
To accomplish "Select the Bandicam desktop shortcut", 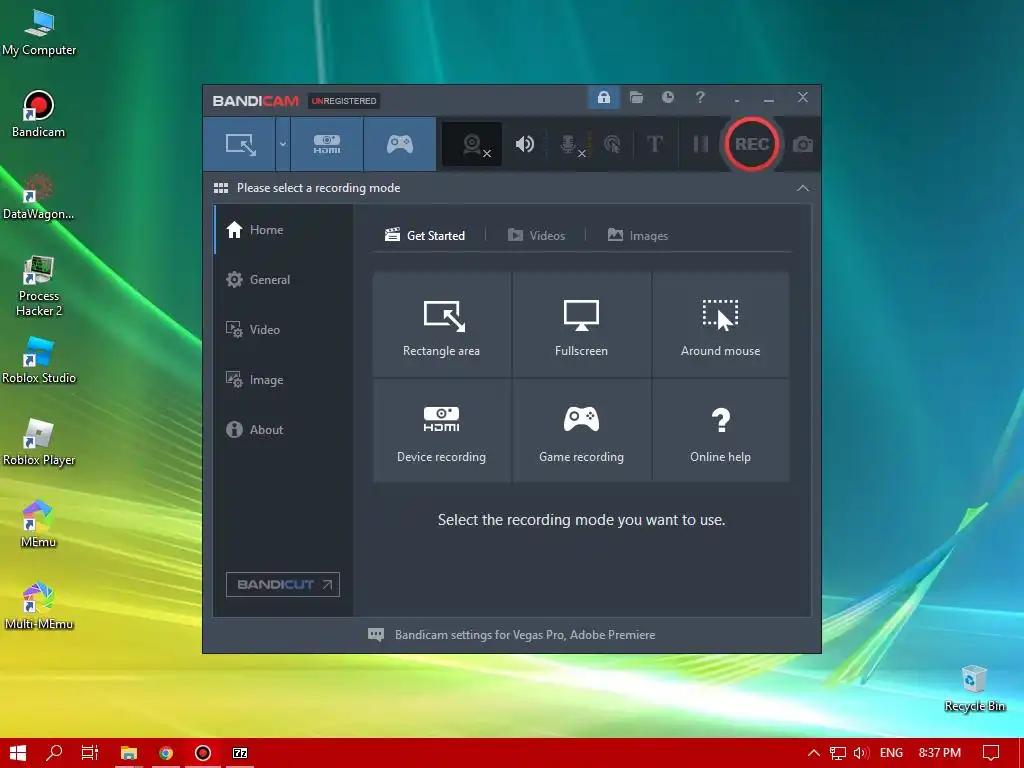I will tap(39, 114).
